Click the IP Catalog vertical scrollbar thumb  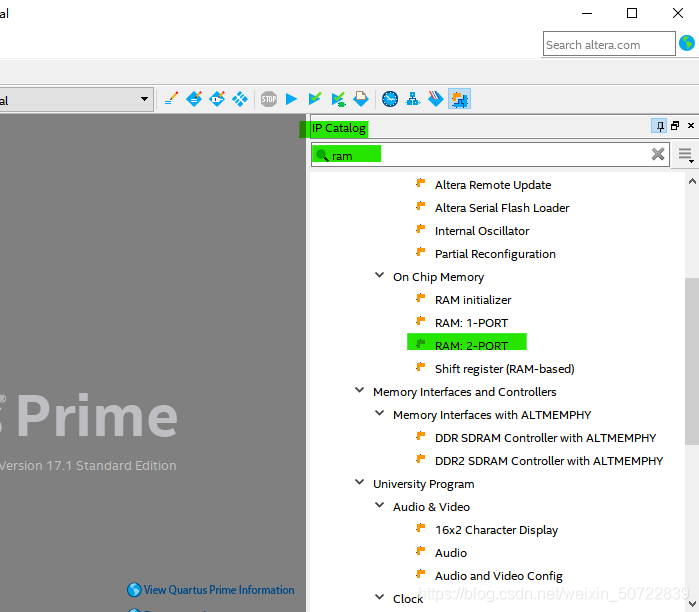pos(692,361)
